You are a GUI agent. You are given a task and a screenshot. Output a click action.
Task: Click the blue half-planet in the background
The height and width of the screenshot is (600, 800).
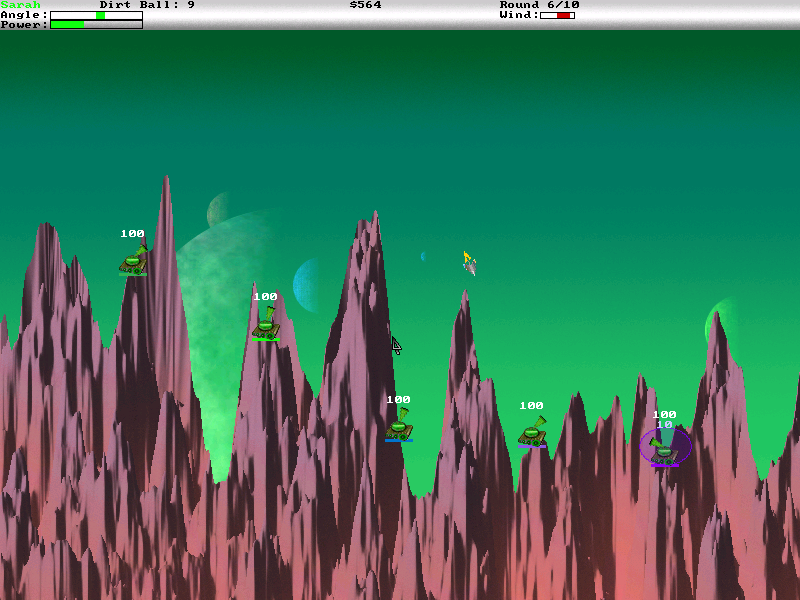point(306,286)
